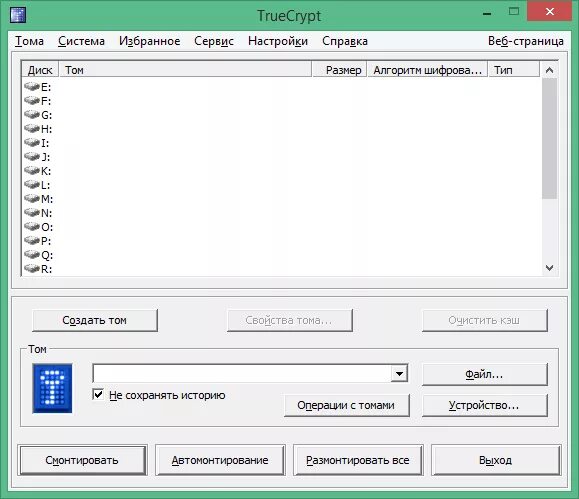Click the drive icon for Q:
This screenshot has width=579, height=499.
[32, 255]
